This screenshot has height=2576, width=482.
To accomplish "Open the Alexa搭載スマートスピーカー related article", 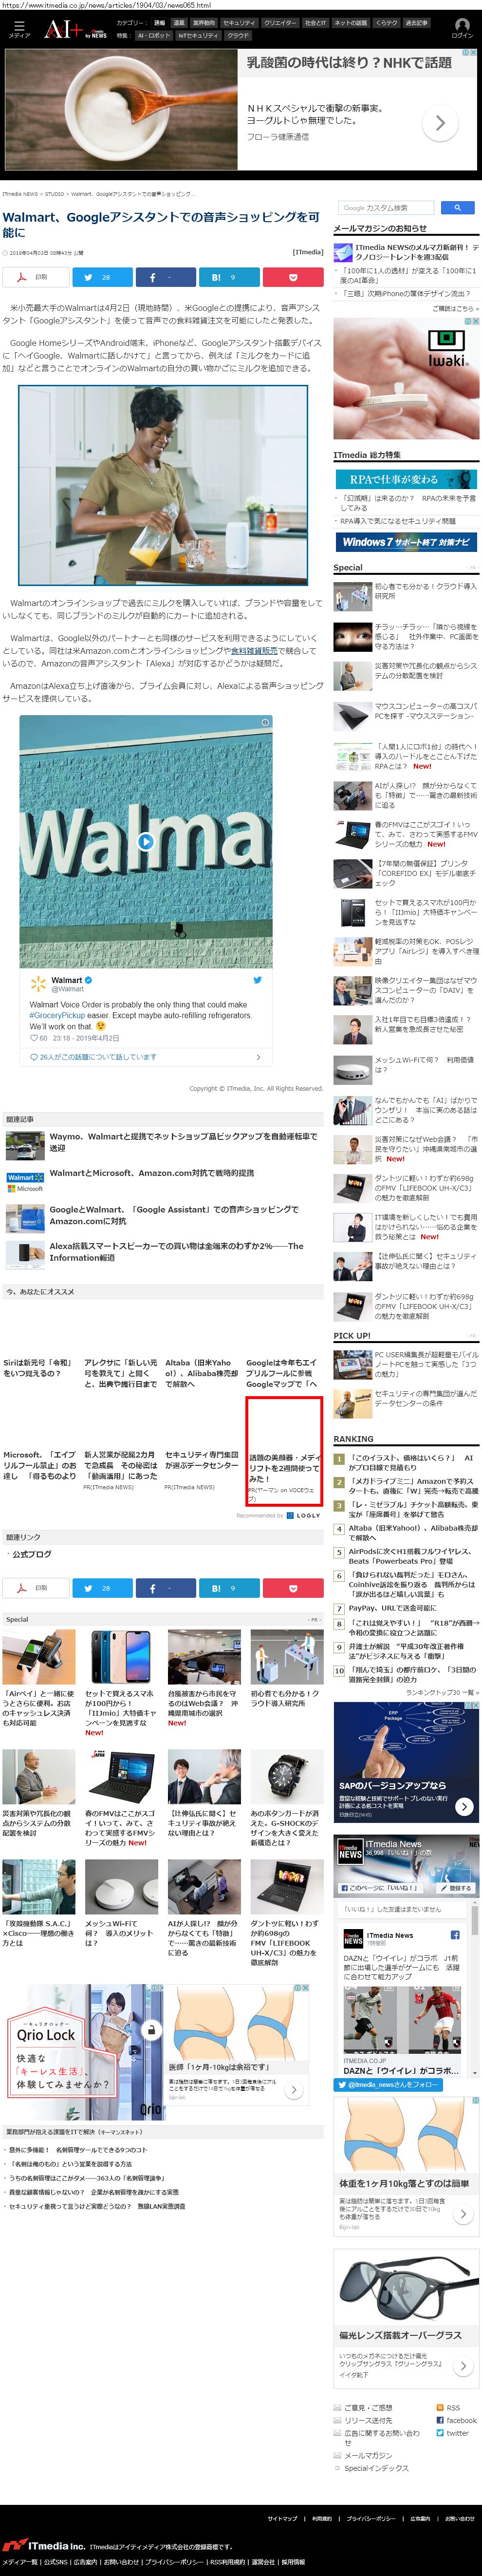I will click(176, 1252).
